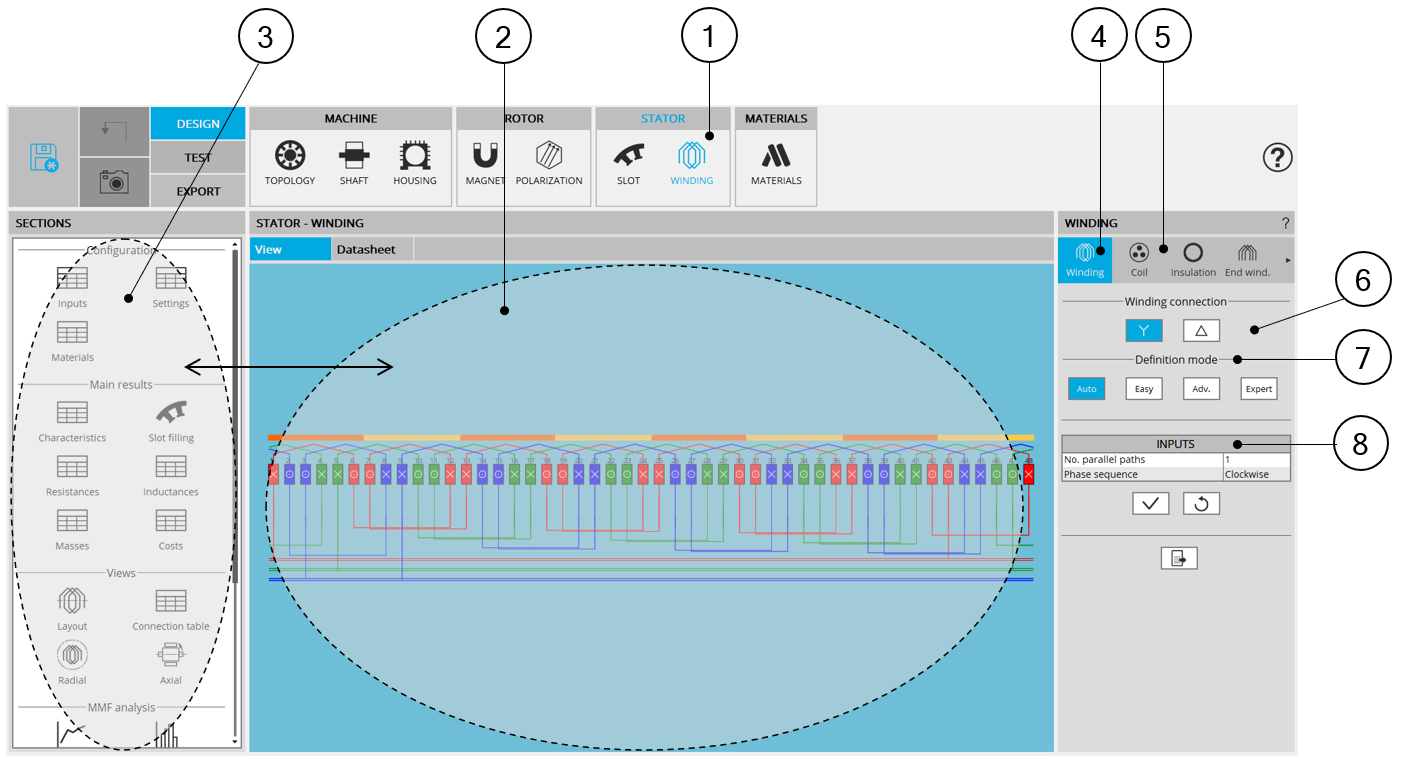
Task: Click the TEST mode button
Action: (x=198, y=157)
